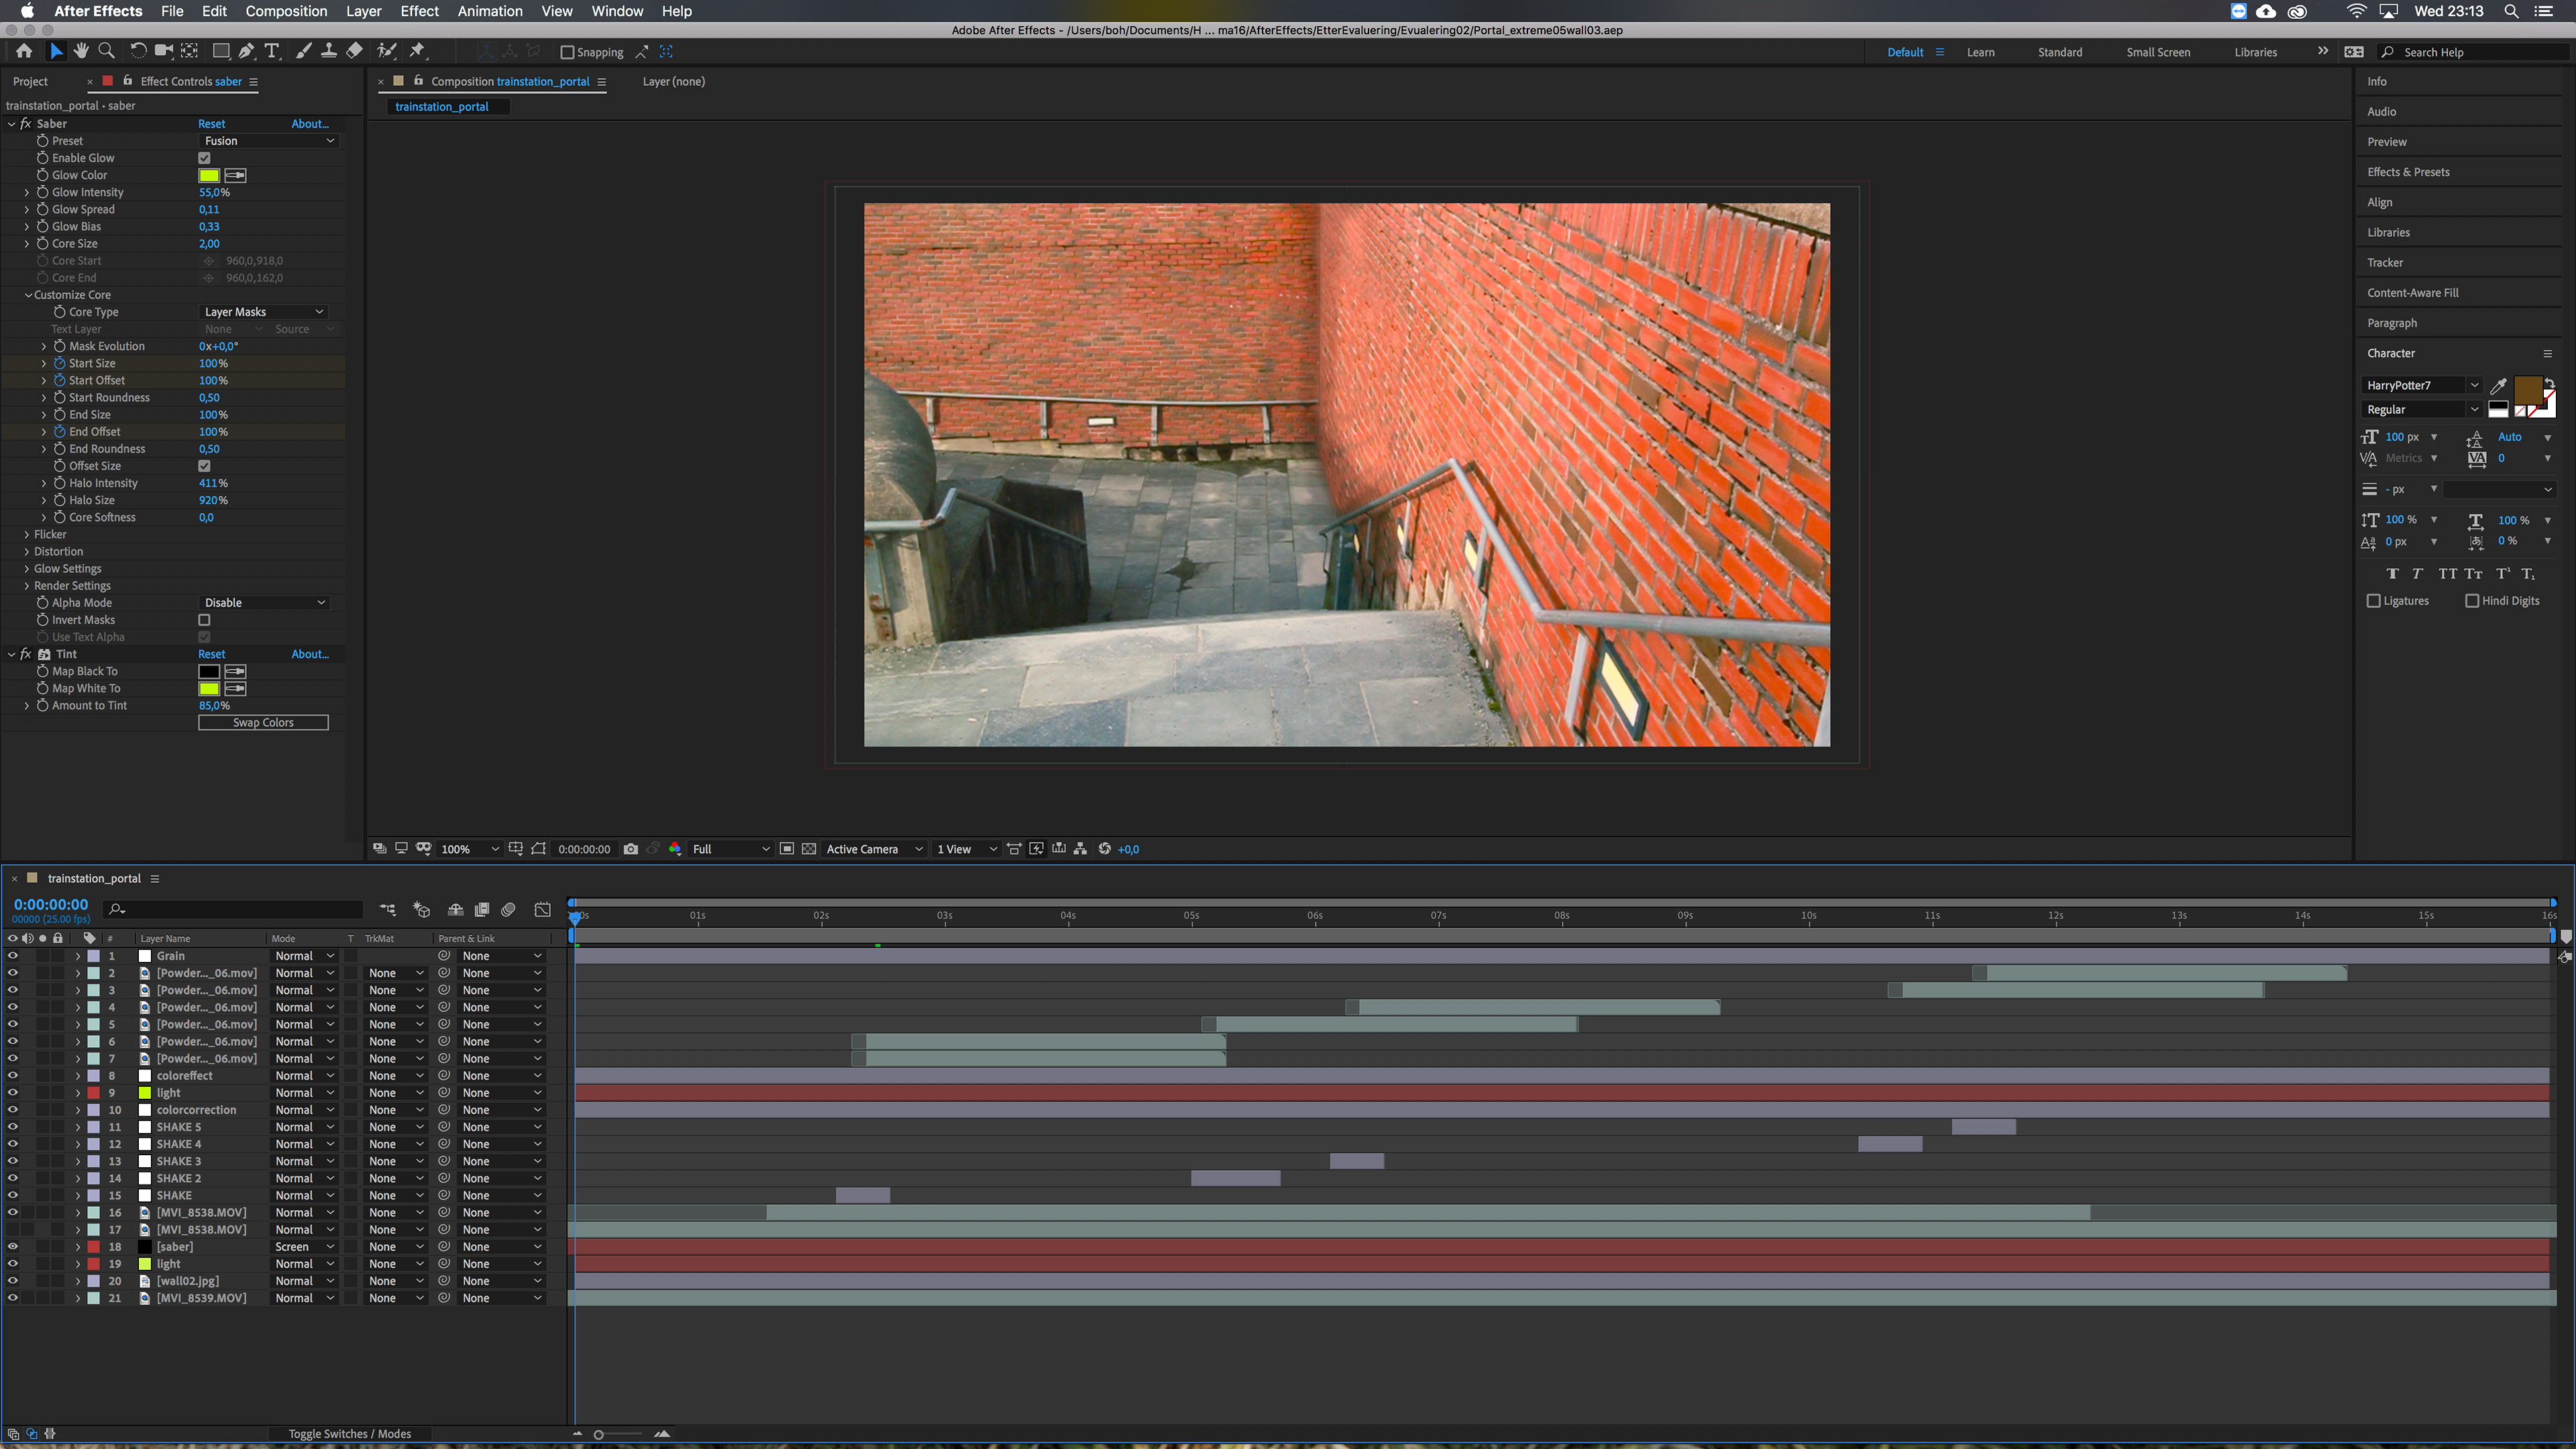Image resolution: width=2576 pixels, height=1449 pixels.
Task: Open the Core Type dropdown
Action: tap(264, 312)
